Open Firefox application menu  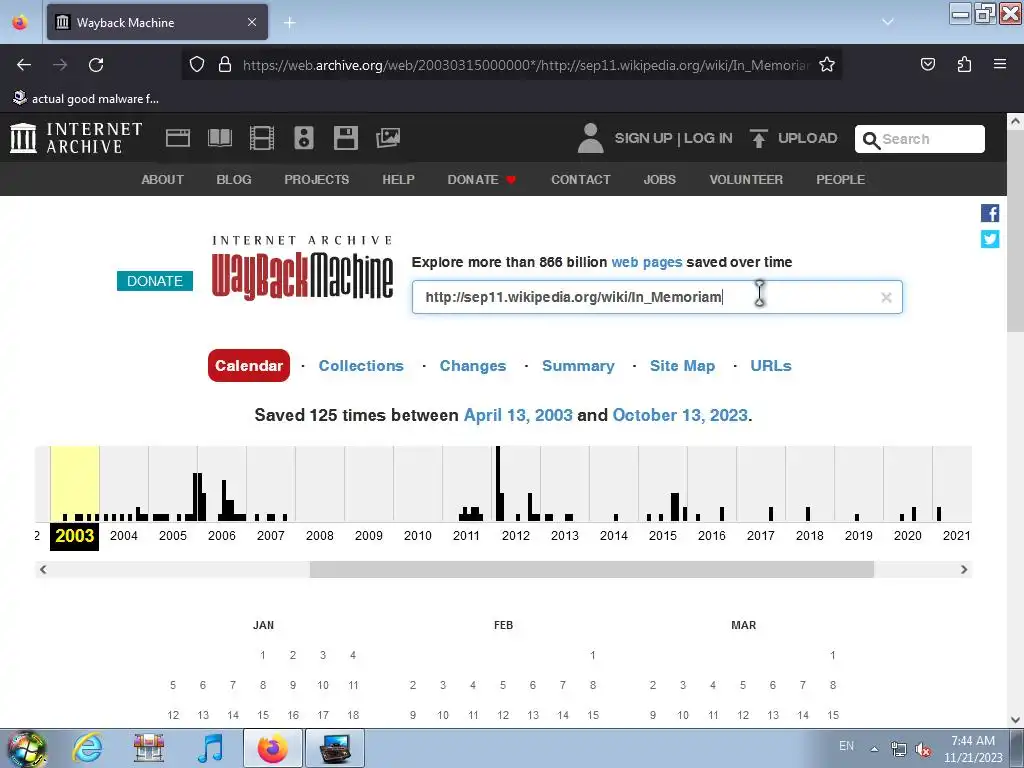click(x=1000, y=65)
